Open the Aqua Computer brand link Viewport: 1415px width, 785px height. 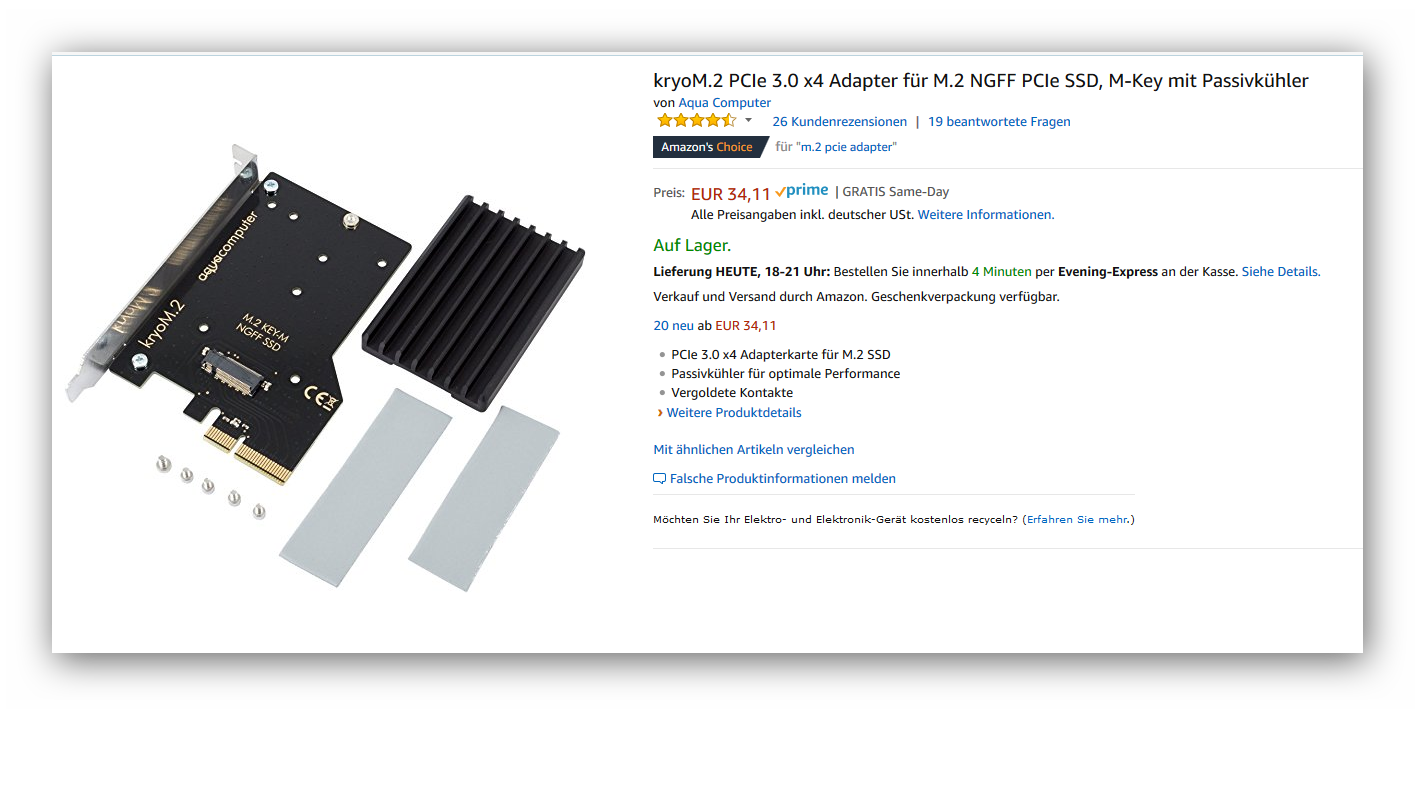(x=725, y=102)
